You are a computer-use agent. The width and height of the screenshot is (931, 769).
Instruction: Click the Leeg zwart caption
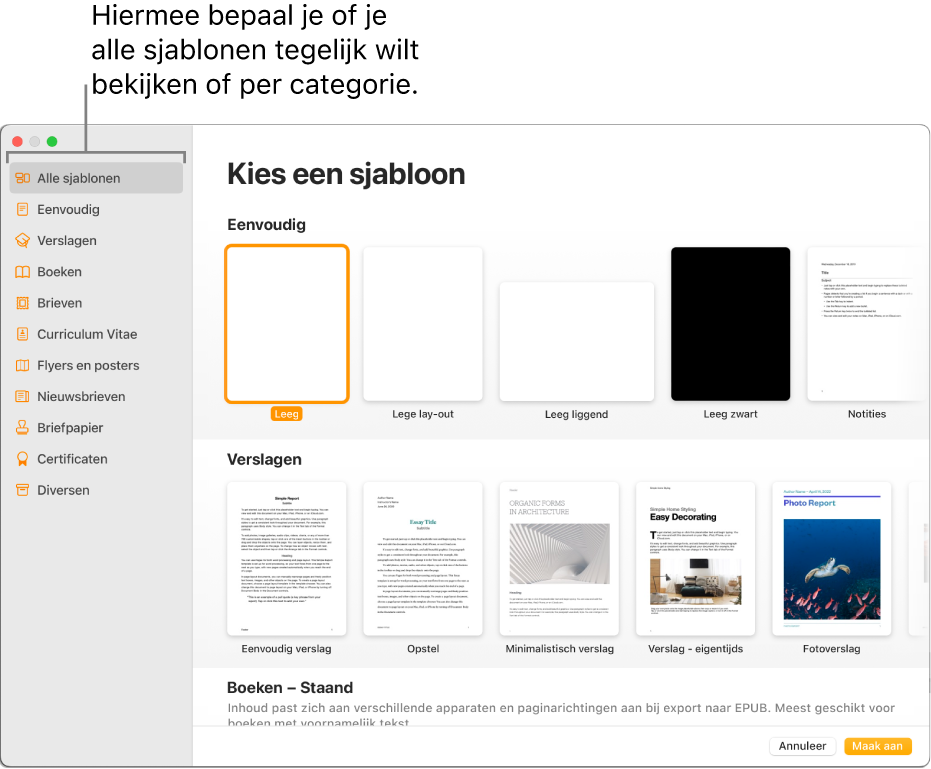coord(730,414)
